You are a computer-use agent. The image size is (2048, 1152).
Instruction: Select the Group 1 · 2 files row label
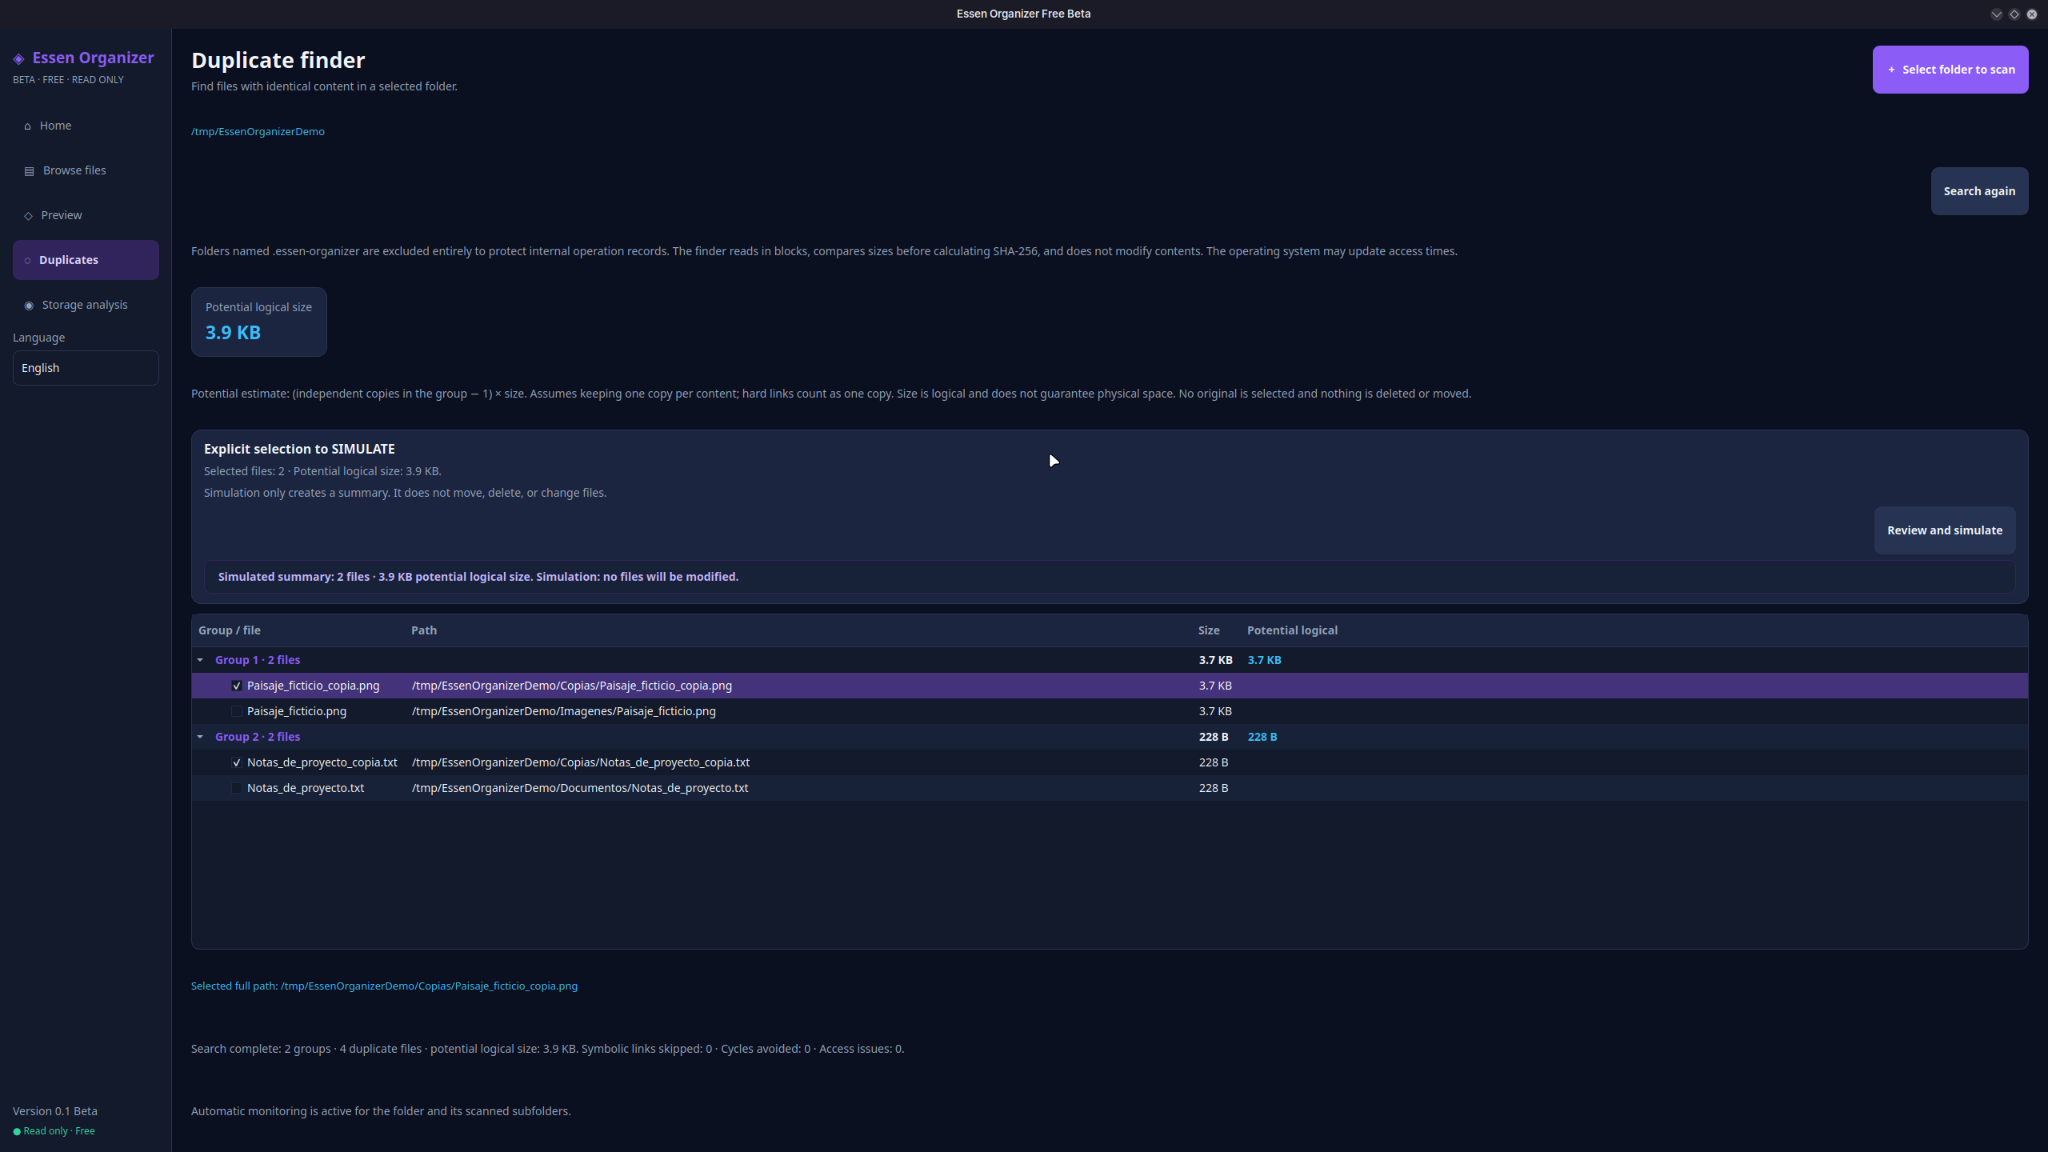[257, 660]
